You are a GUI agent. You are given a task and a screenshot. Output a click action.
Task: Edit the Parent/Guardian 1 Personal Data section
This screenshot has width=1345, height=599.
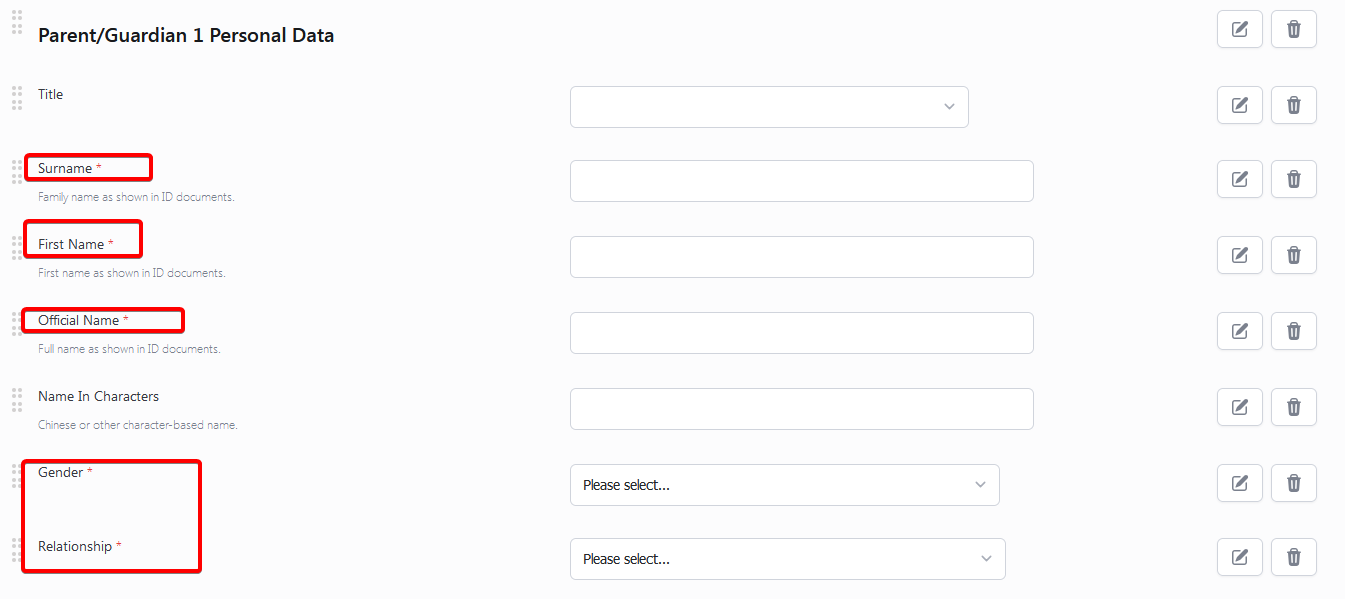pyautogui.click(x=1240, y=29)
